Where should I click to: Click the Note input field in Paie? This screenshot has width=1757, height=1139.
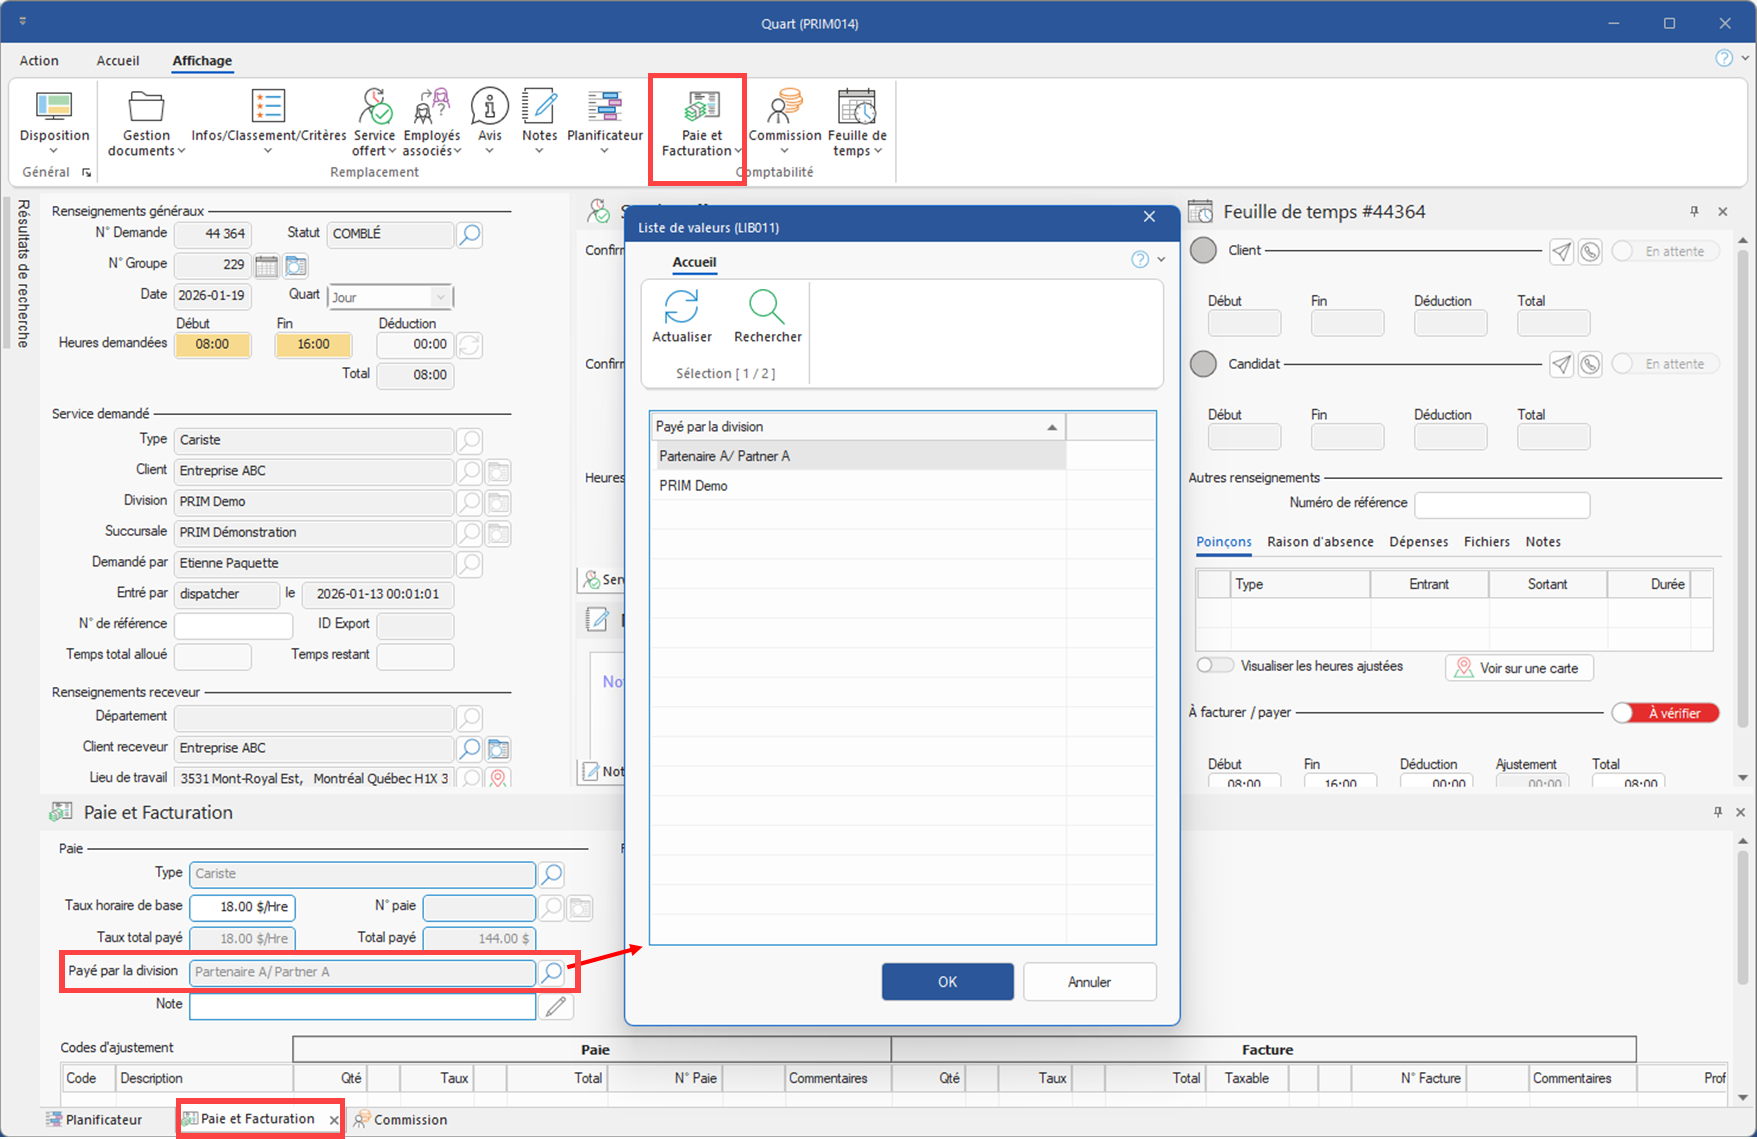[x=362, y=1006]
